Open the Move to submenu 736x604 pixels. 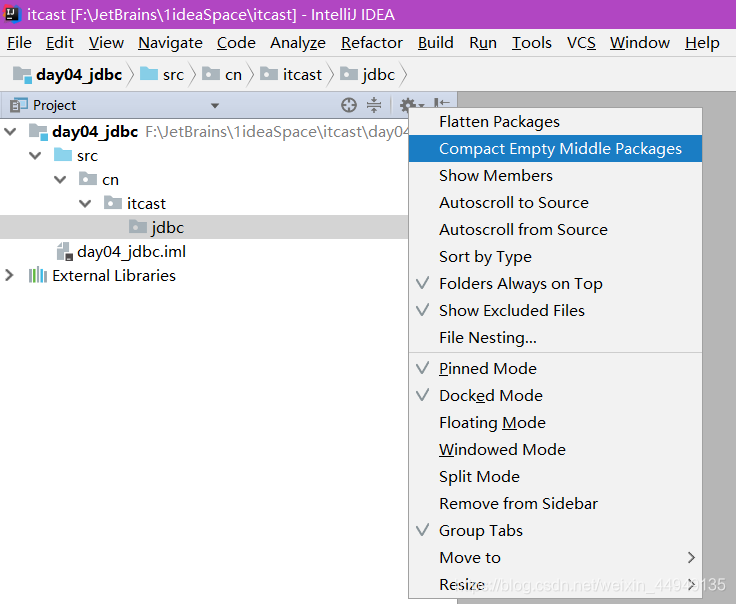(x=555, y=558)
